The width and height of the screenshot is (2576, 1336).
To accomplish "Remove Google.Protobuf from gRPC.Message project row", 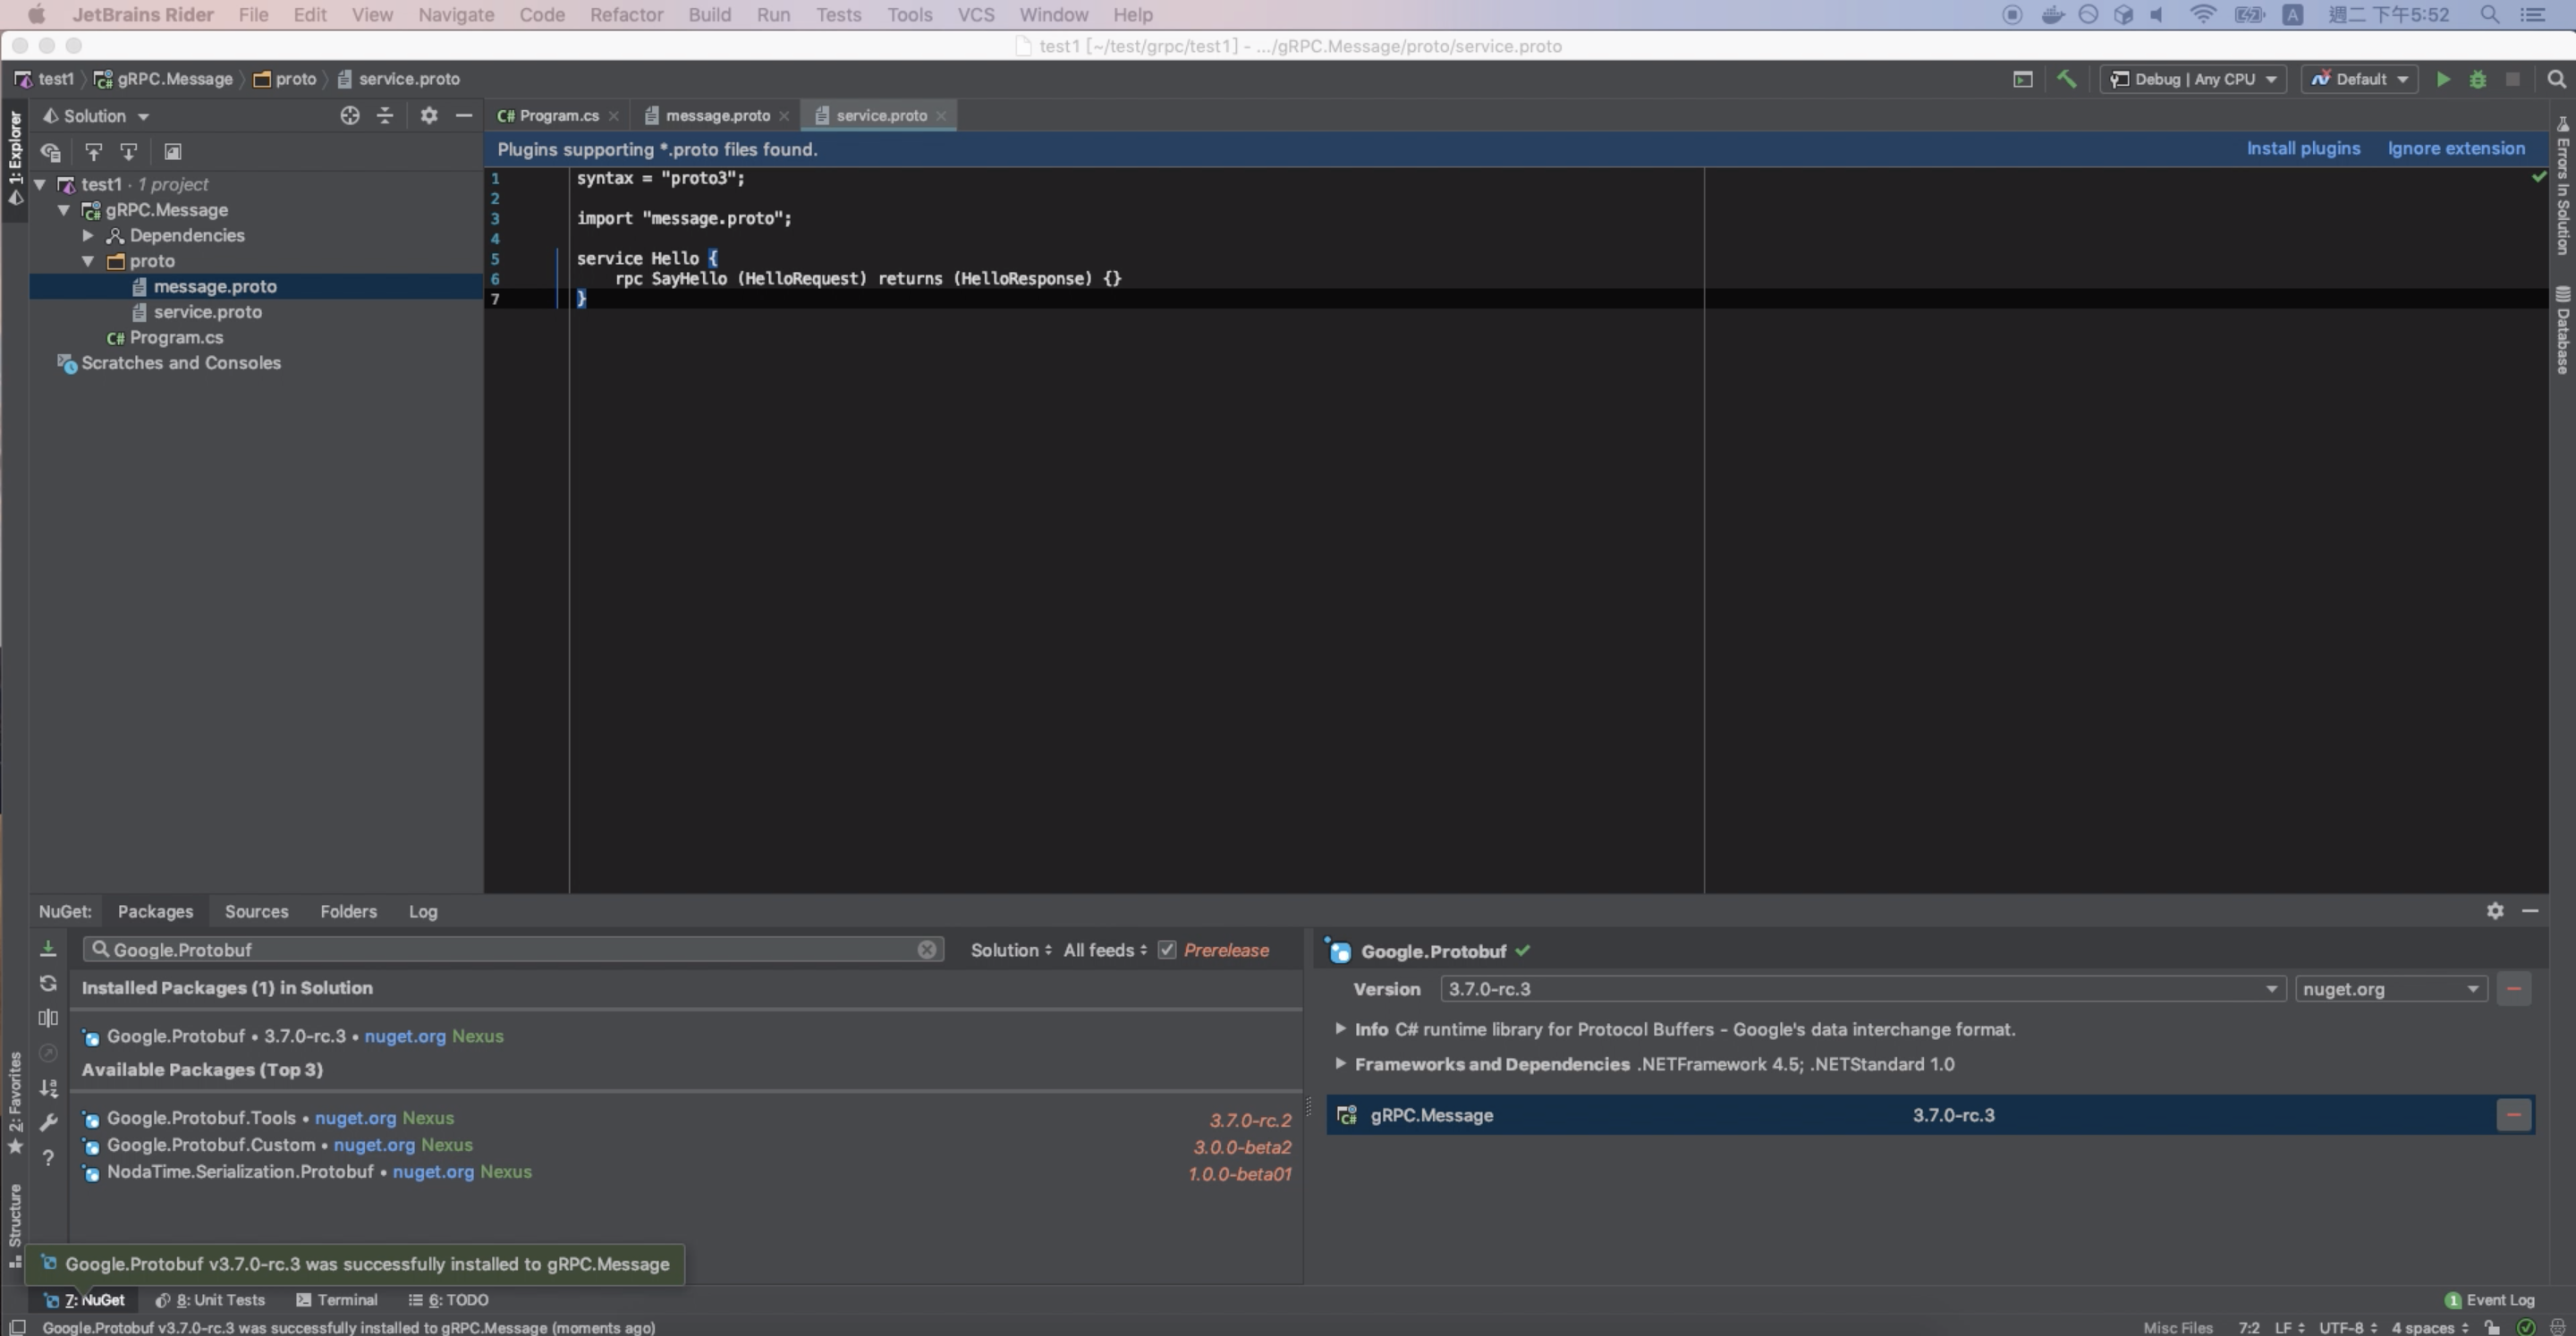I will point(2514,1115).
